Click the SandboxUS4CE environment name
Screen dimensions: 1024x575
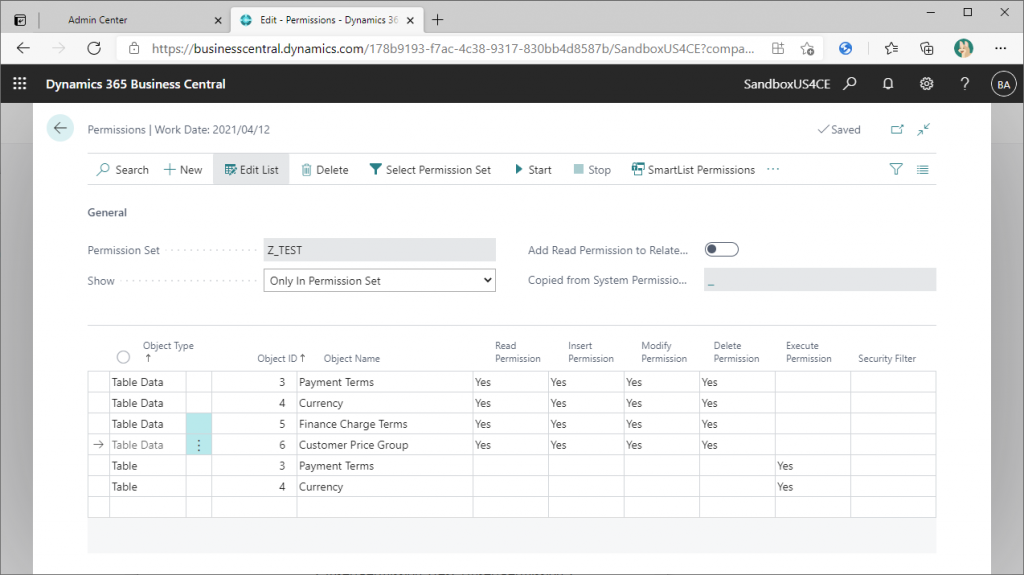tap(786, 84)
